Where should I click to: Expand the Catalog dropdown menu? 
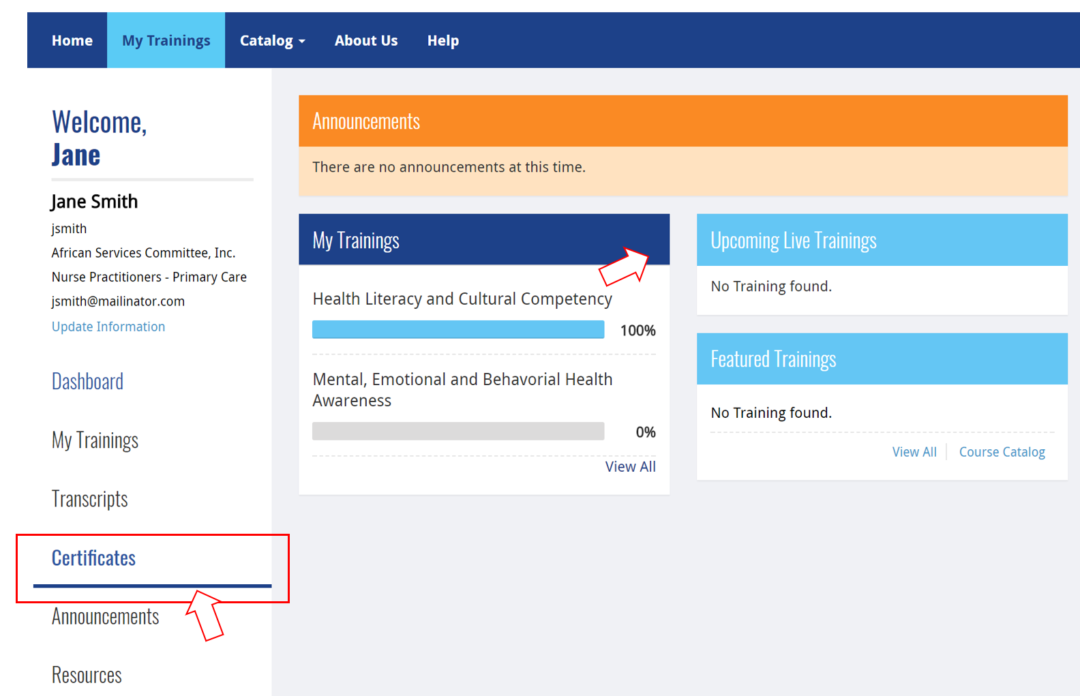click(272, 41)
